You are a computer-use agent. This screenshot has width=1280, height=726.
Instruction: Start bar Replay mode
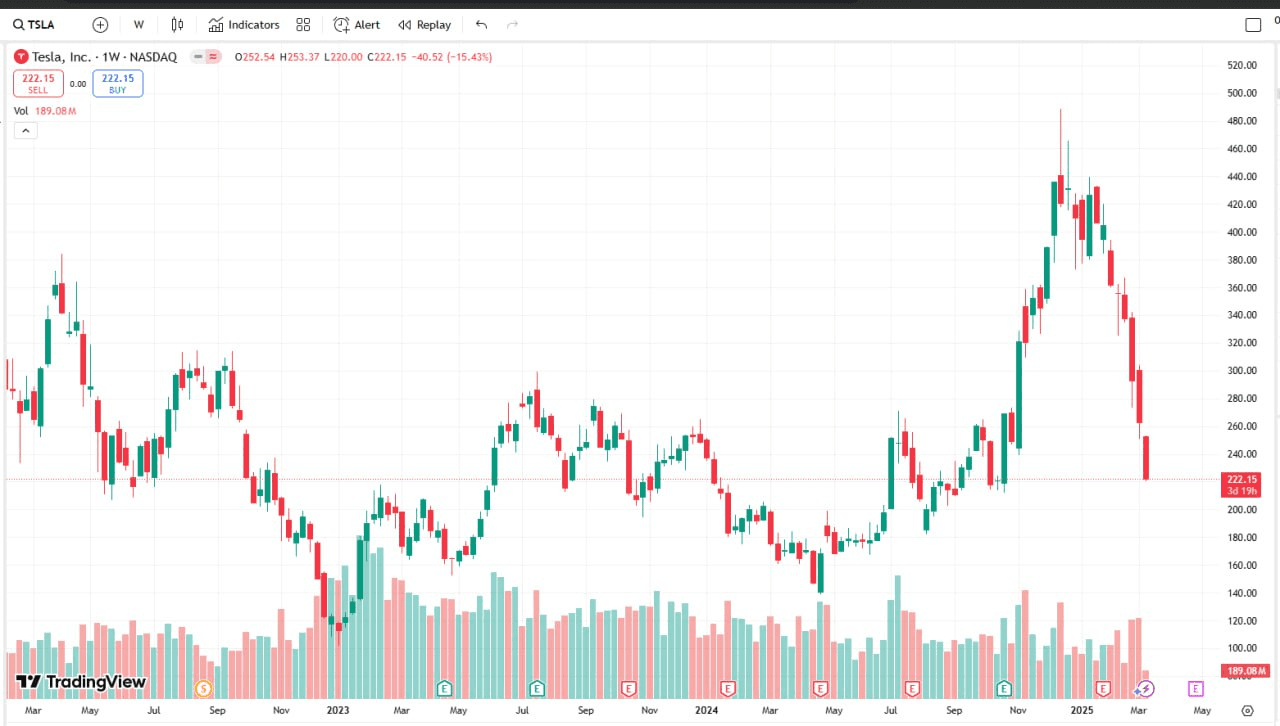425,24
